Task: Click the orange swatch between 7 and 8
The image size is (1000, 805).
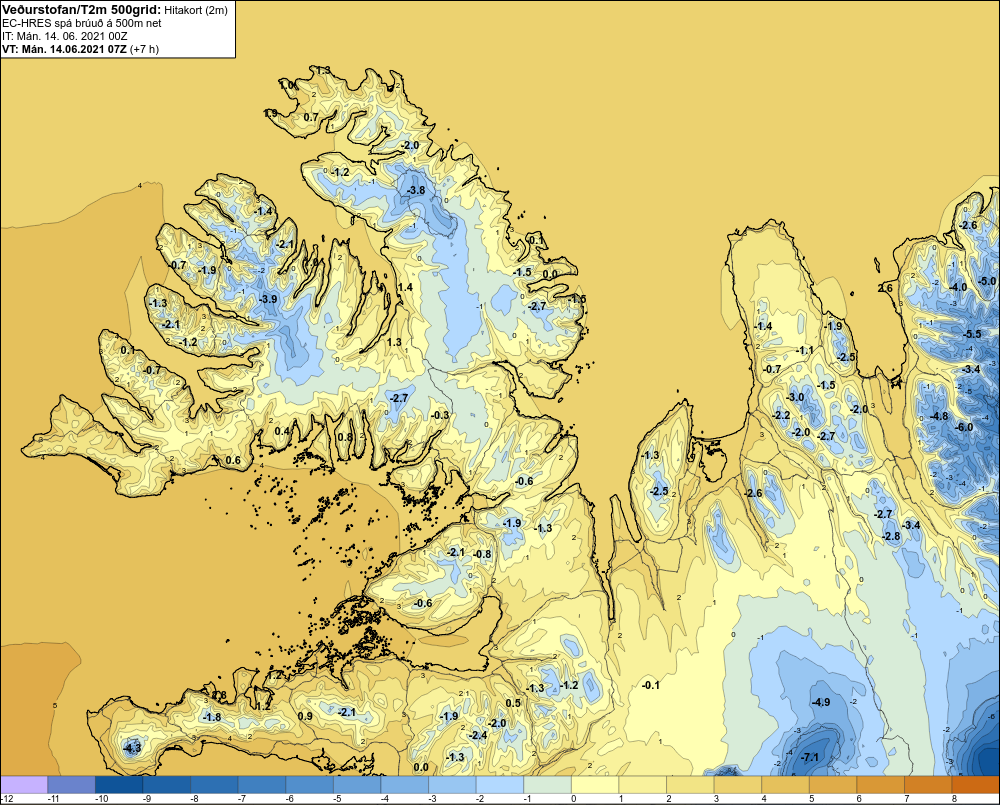Action: (x=929, y=784)
